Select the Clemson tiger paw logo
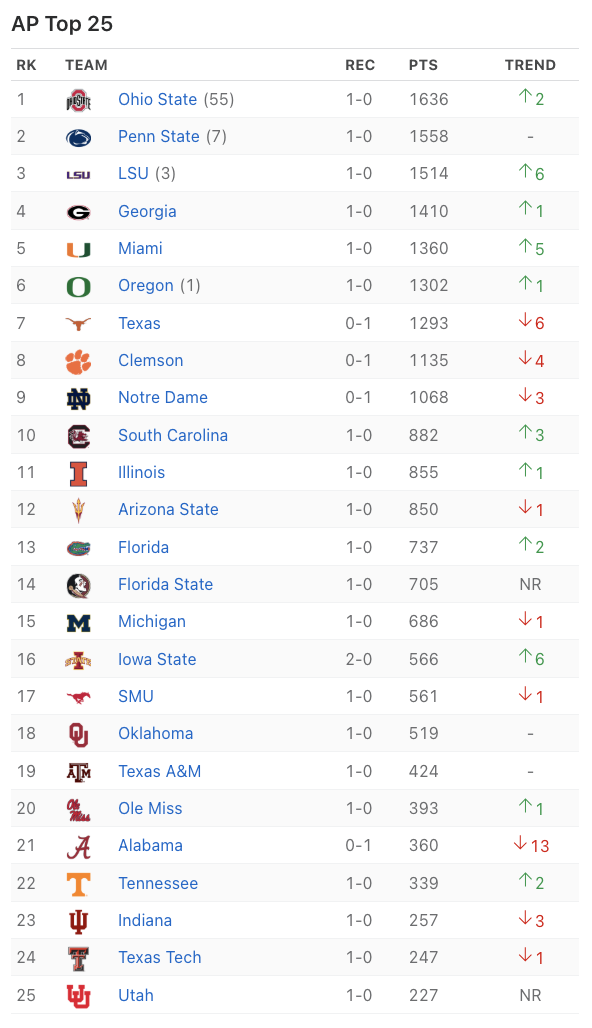This screenshot has height=1028, width=592. pos(79,361)
